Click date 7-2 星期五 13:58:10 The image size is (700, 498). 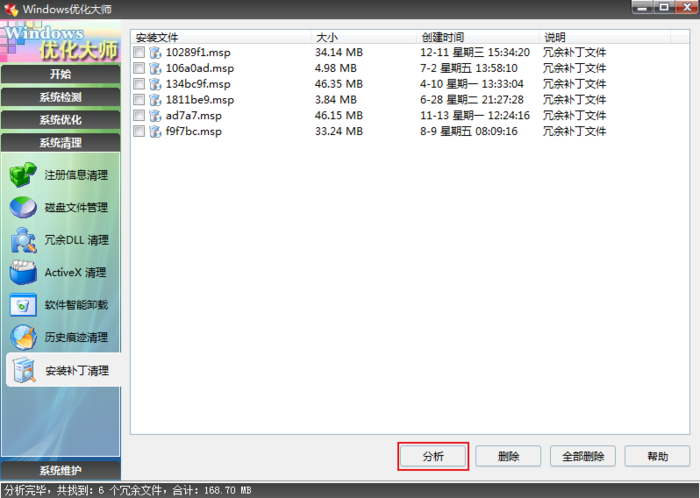[469, 68]
